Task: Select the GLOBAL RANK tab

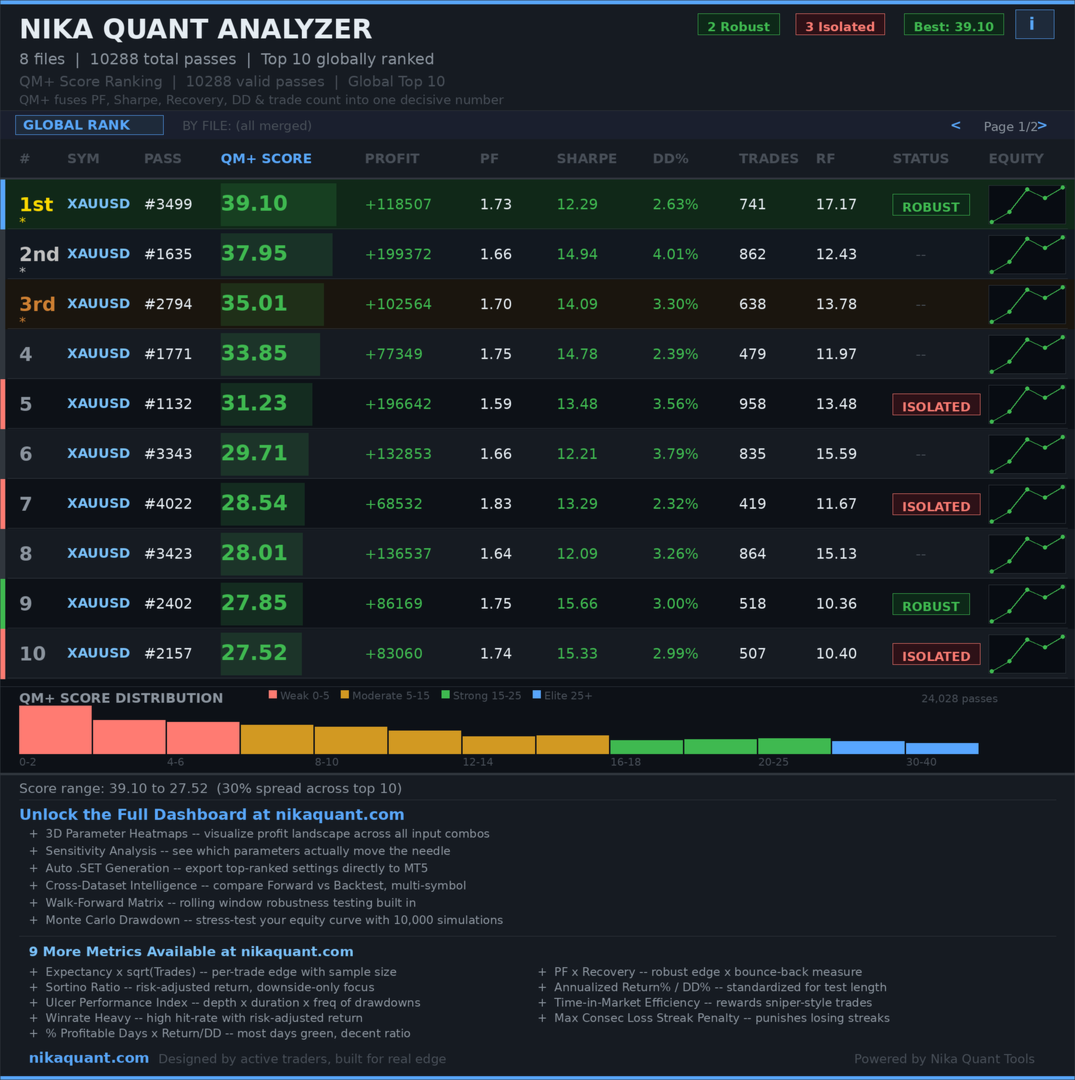Action: 89,125
